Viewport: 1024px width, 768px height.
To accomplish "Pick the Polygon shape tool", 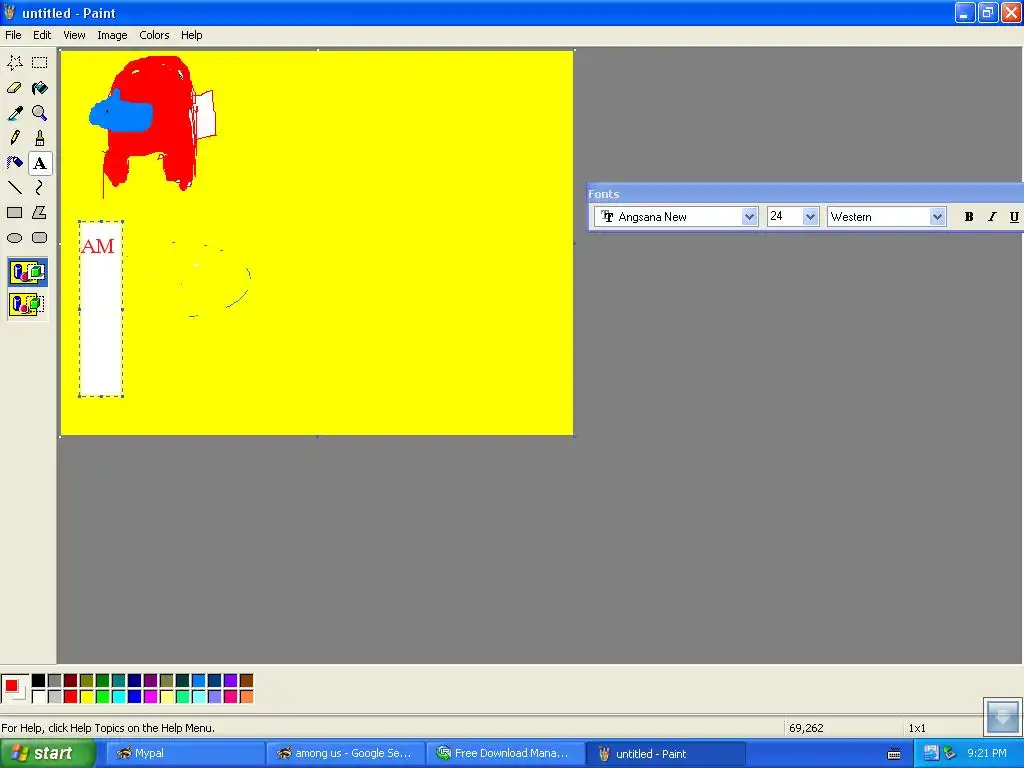I will (40, 213).
